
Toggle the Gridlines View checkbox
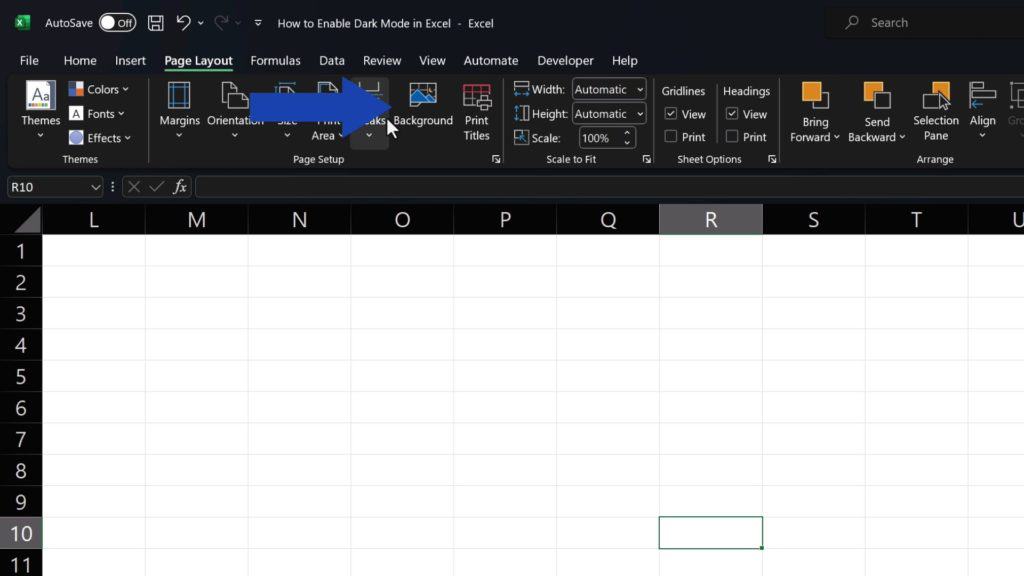(x=671, y=114)
